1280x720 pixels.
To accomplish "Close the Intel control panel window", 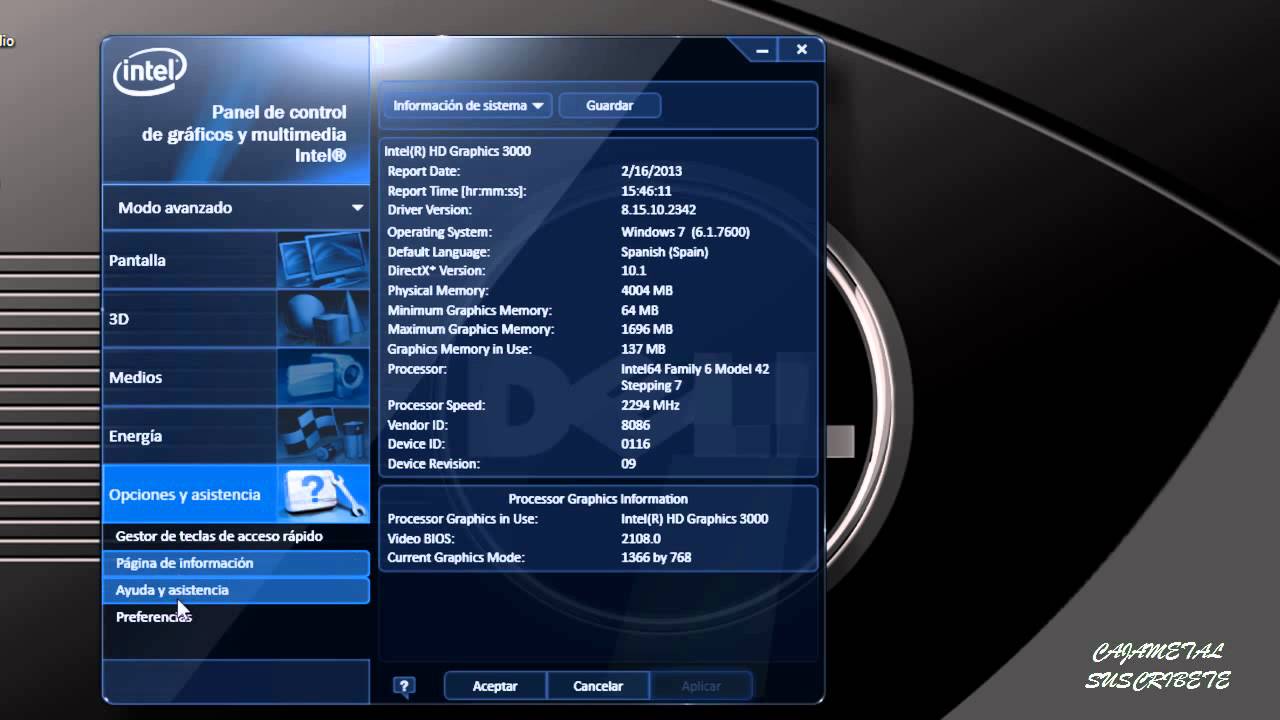I will coord(801,50).
